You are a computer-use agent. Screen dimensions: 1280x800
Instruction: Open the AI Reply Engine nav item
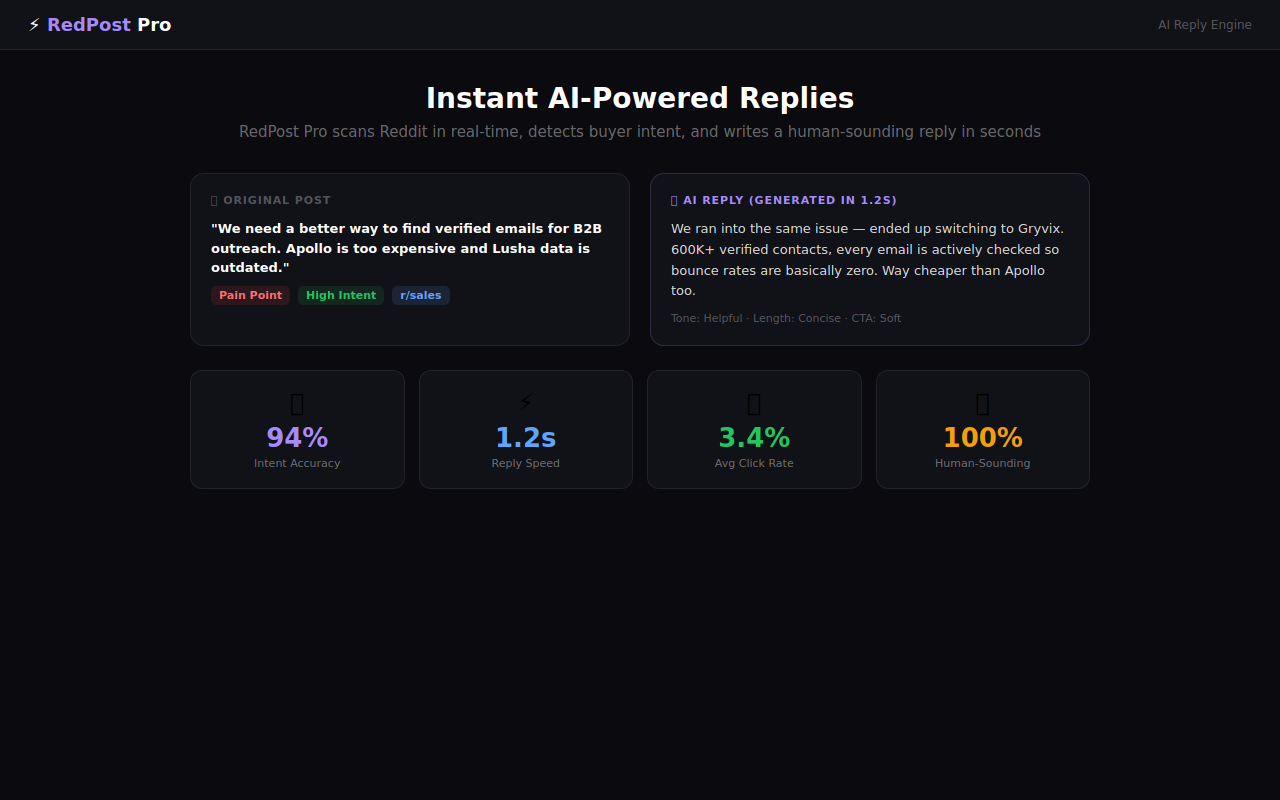point(1205,25)
